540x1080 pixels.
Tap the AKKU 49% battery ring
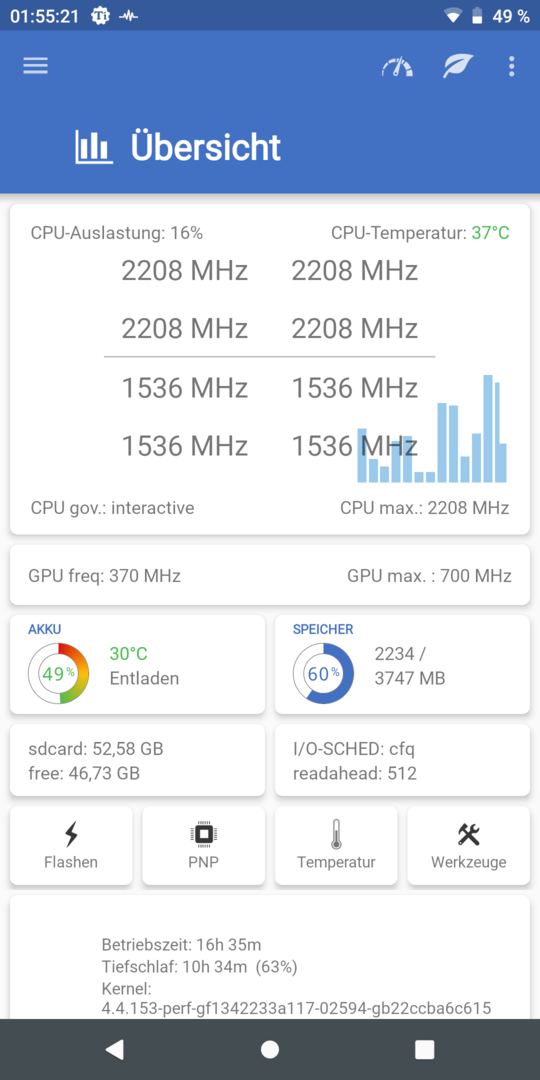coord(59,673)
